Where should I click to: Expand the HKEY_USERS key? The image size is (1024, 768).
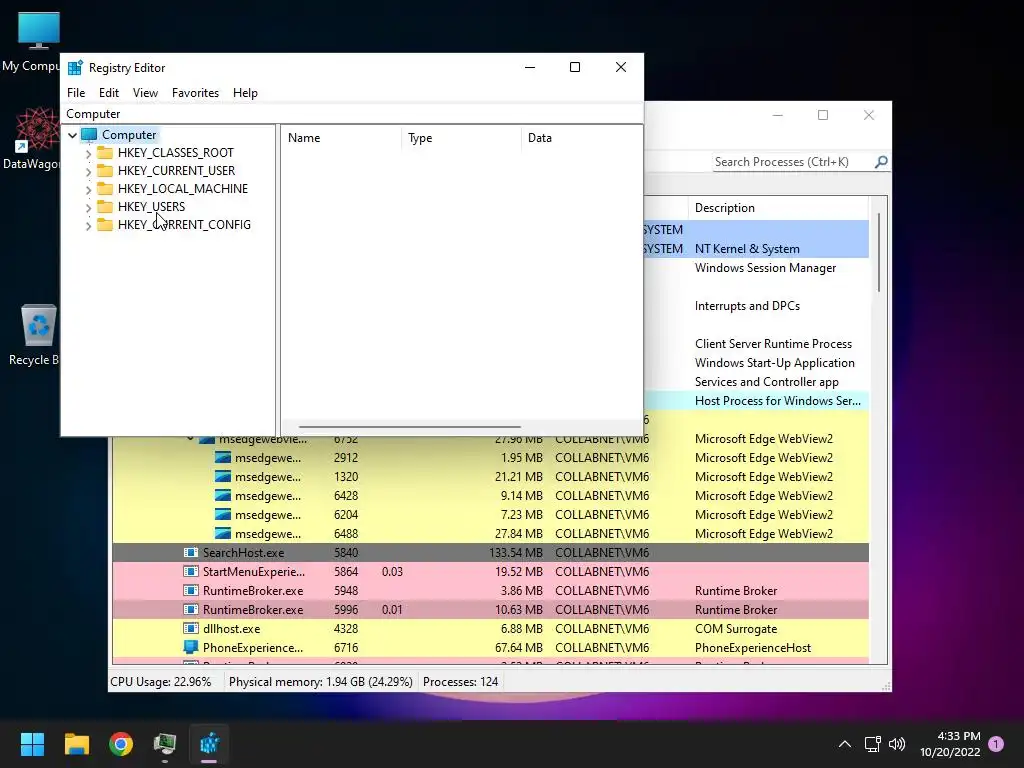click(x=88, y=207)
